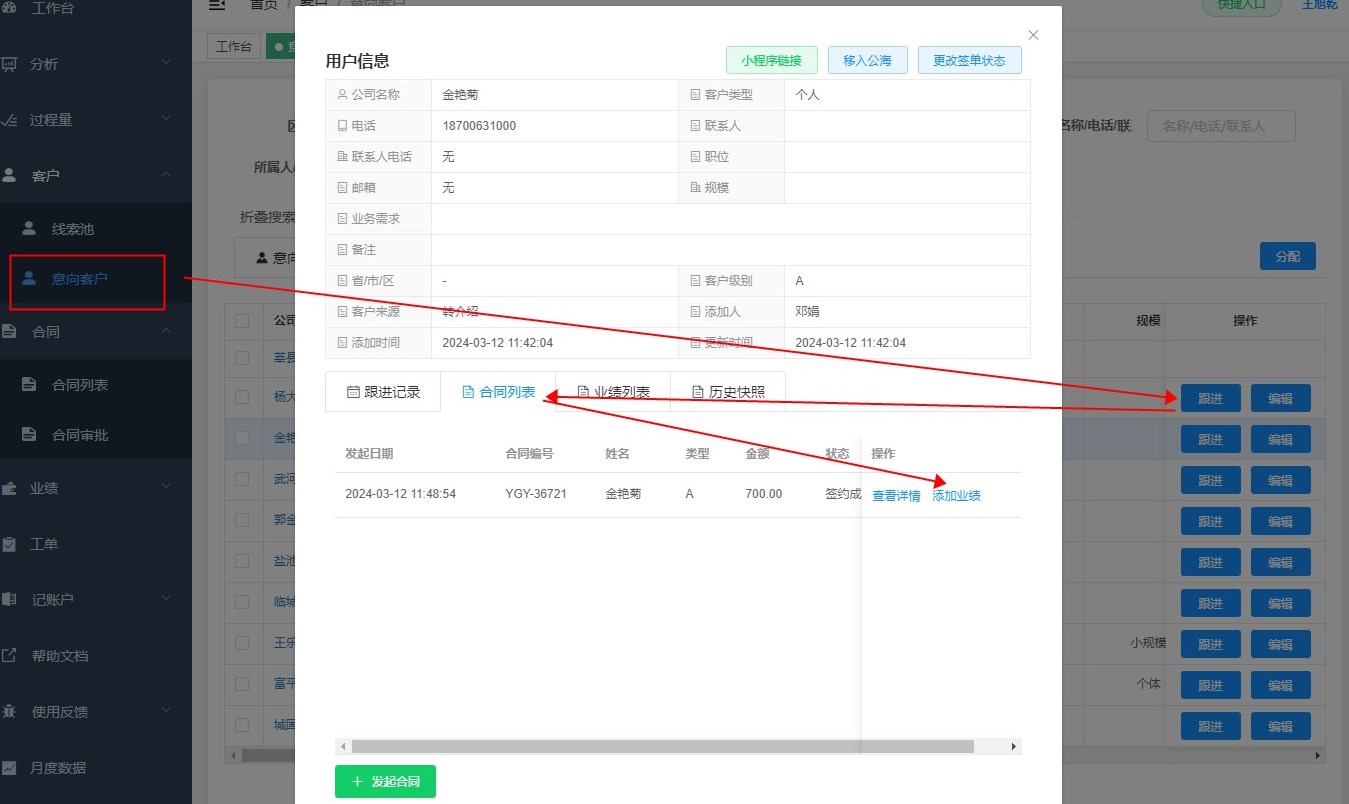Viewport: 1349px width, 804px height.
Task: Expand the 过程量 menu chevron
Action: 166,119
